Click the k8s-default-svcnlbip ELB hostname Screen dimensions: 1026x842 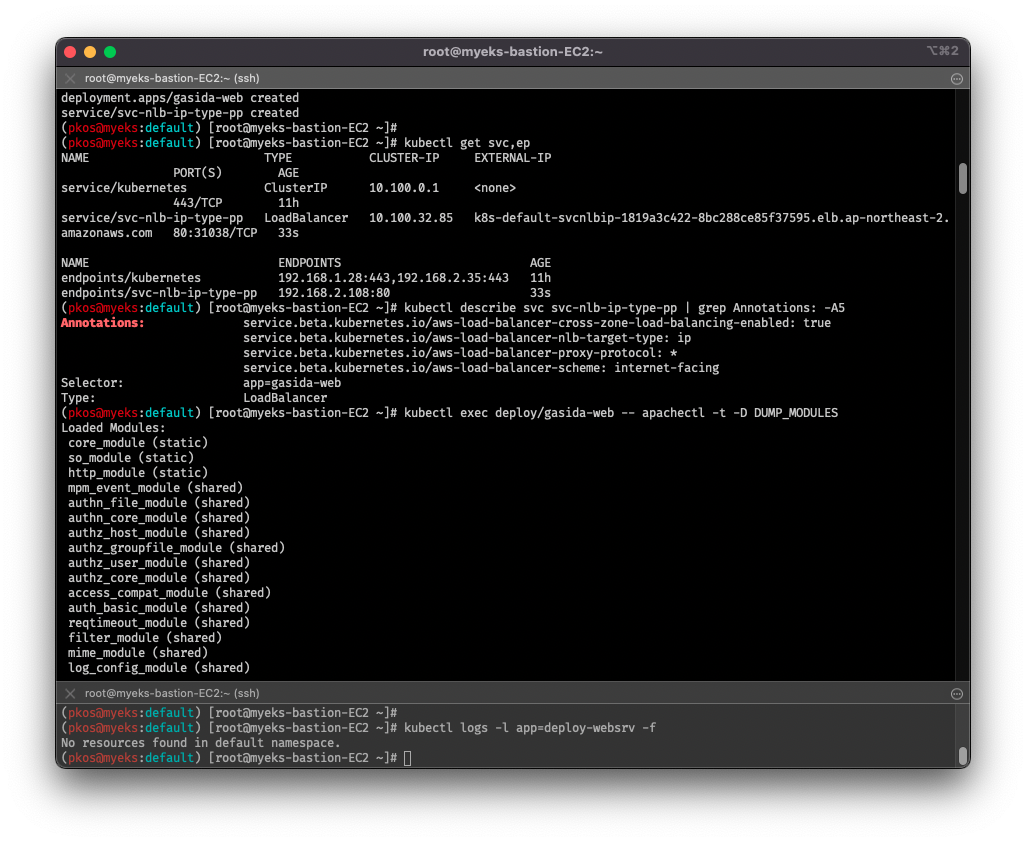coord(711,218)
